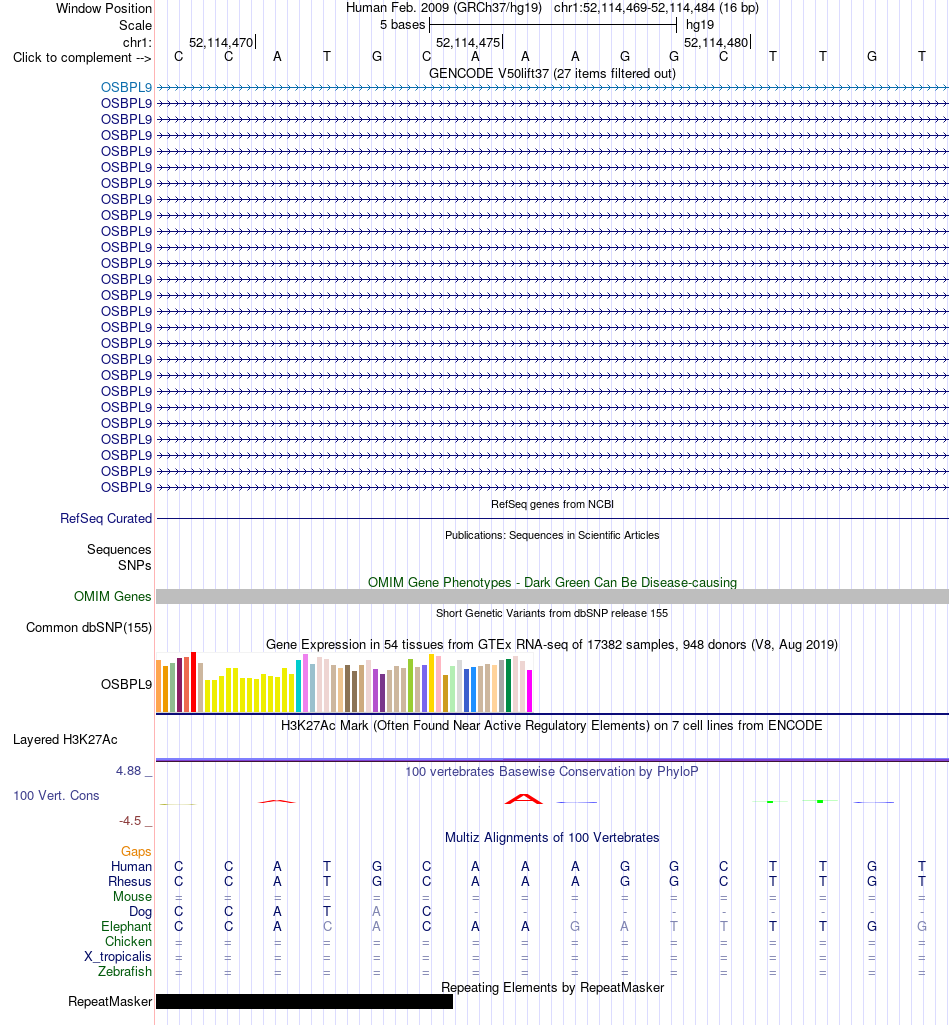Select the Elephant alignment row label
Screen dimensions: 950x1025
pyautogui.click(x=126, y=926)
